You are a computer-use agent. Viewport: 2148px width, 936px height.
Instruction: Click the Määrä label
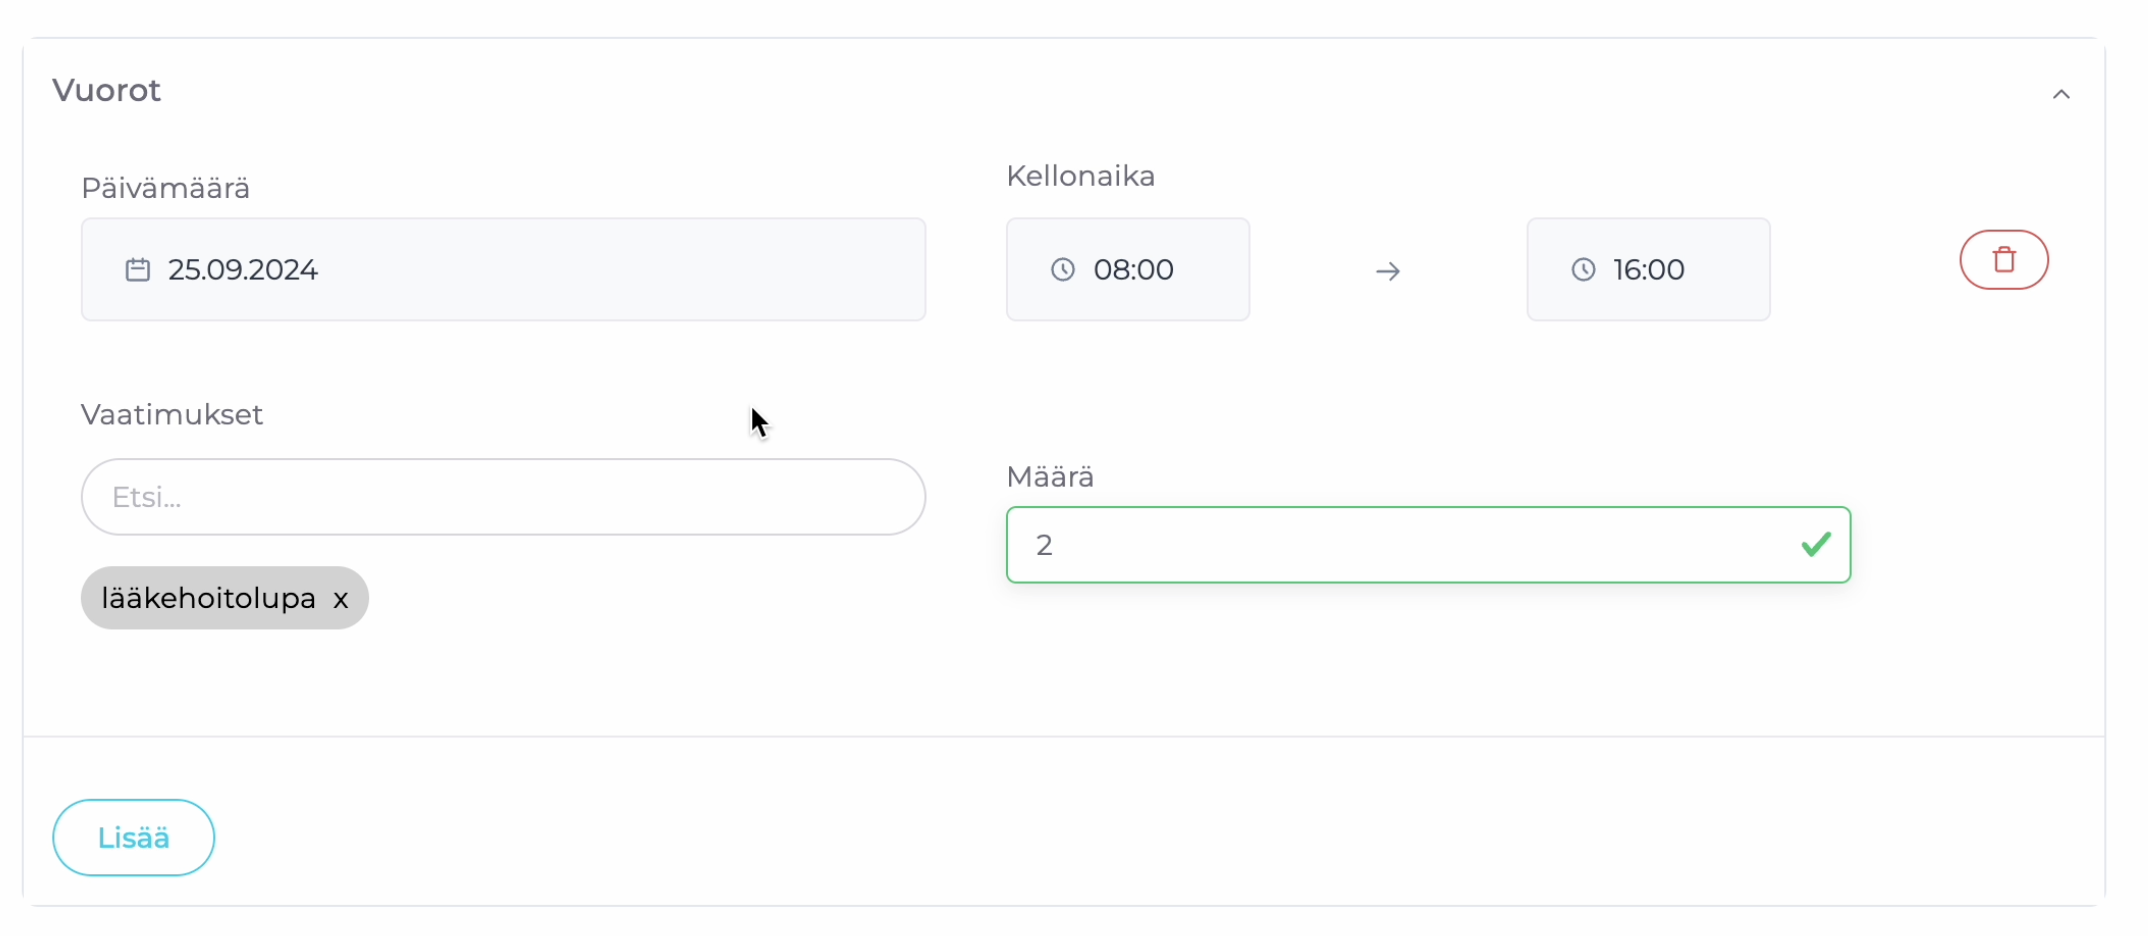(1050, 477)
